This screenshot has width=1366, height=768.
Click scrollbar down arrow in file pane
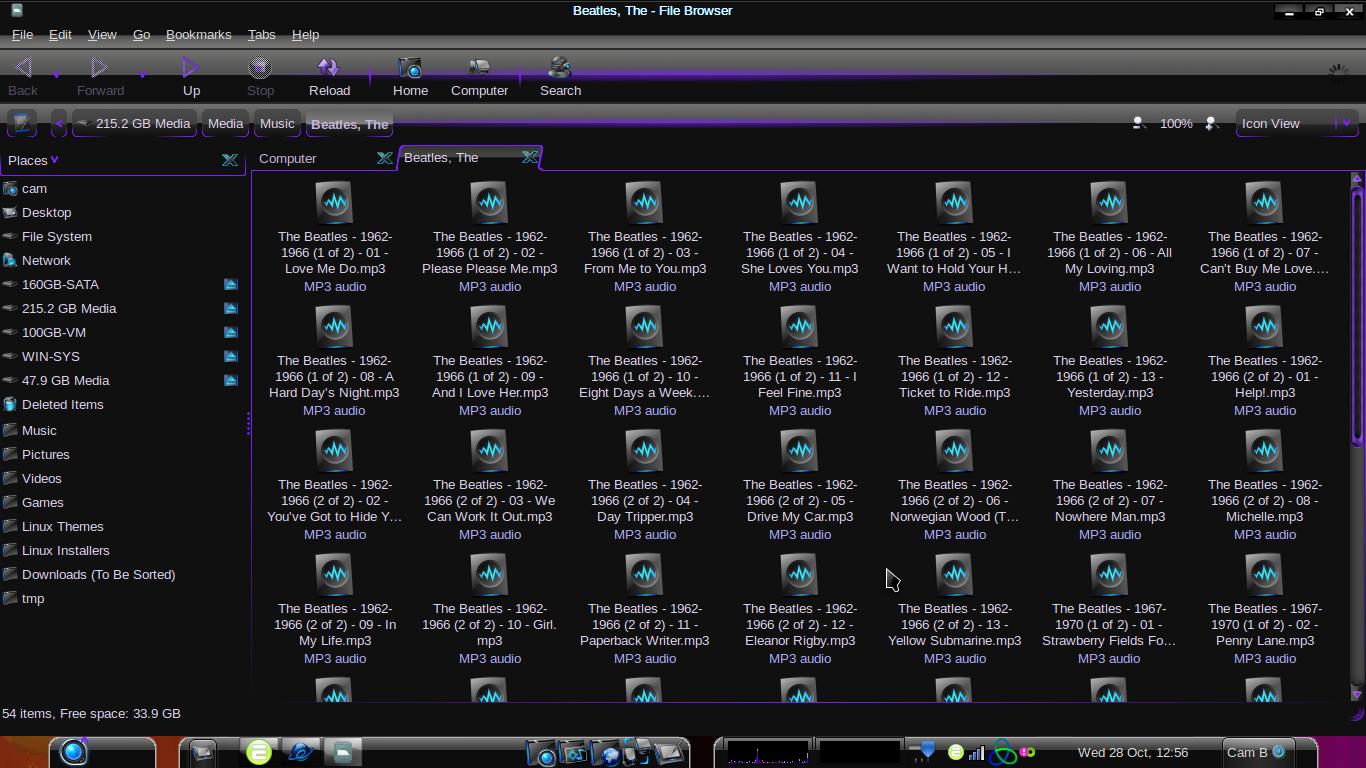(x=1357, y=693)
